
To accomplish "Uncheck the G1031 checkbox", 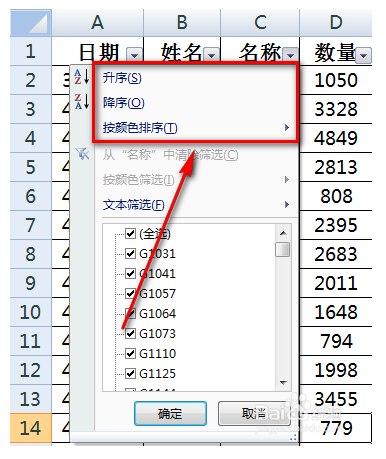I will tap(130, 254).
